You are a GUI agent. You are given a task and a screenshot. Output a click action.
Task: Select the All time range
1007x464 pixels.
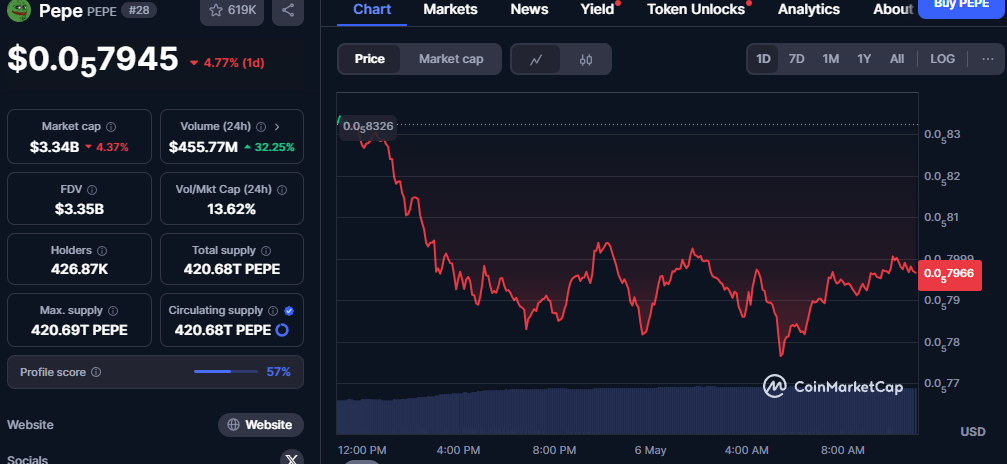tap(897, 59)
